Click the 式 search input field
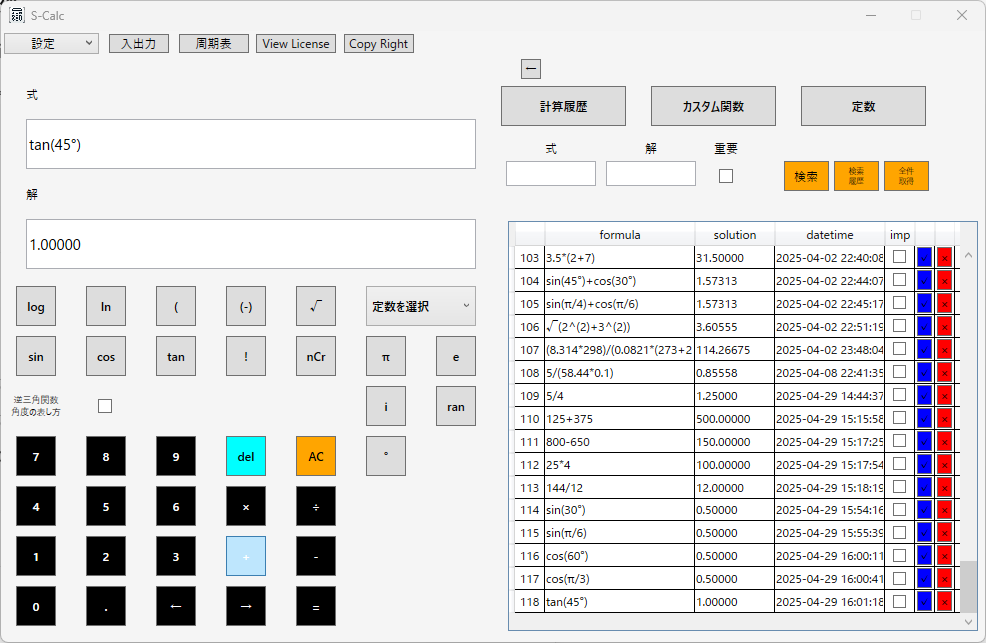 [551, 173]
